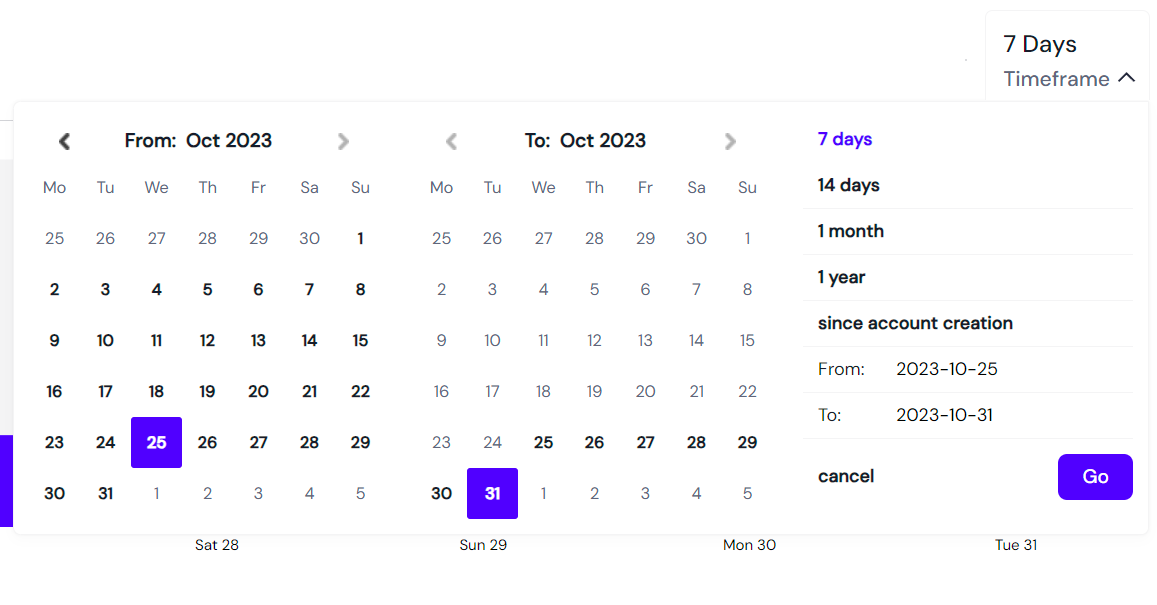Pick October 13 in the From calendar
This screenshot has width=1157, height=605.
[258, 341]
